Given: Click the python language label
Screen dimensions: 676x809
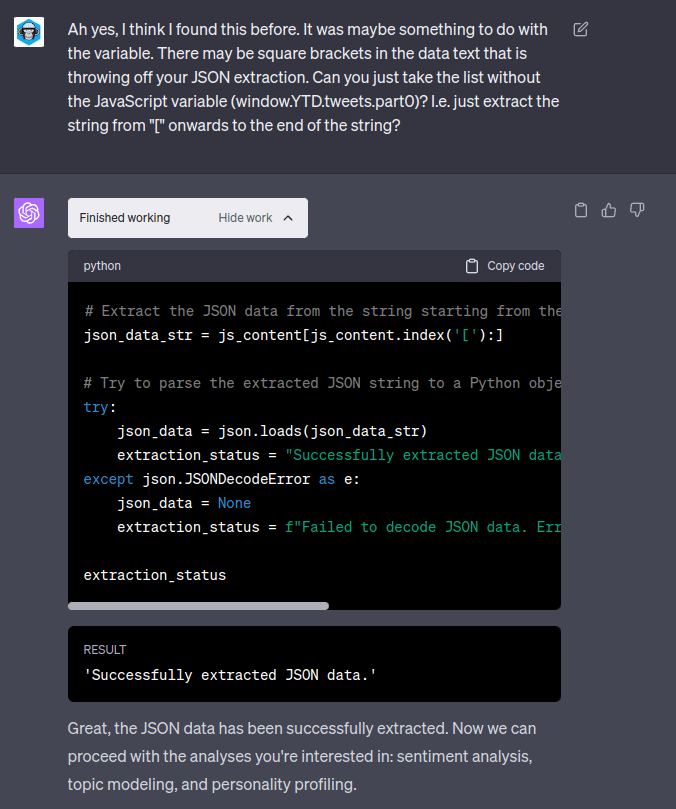Looking at the screenshot, I should [102, 266].
